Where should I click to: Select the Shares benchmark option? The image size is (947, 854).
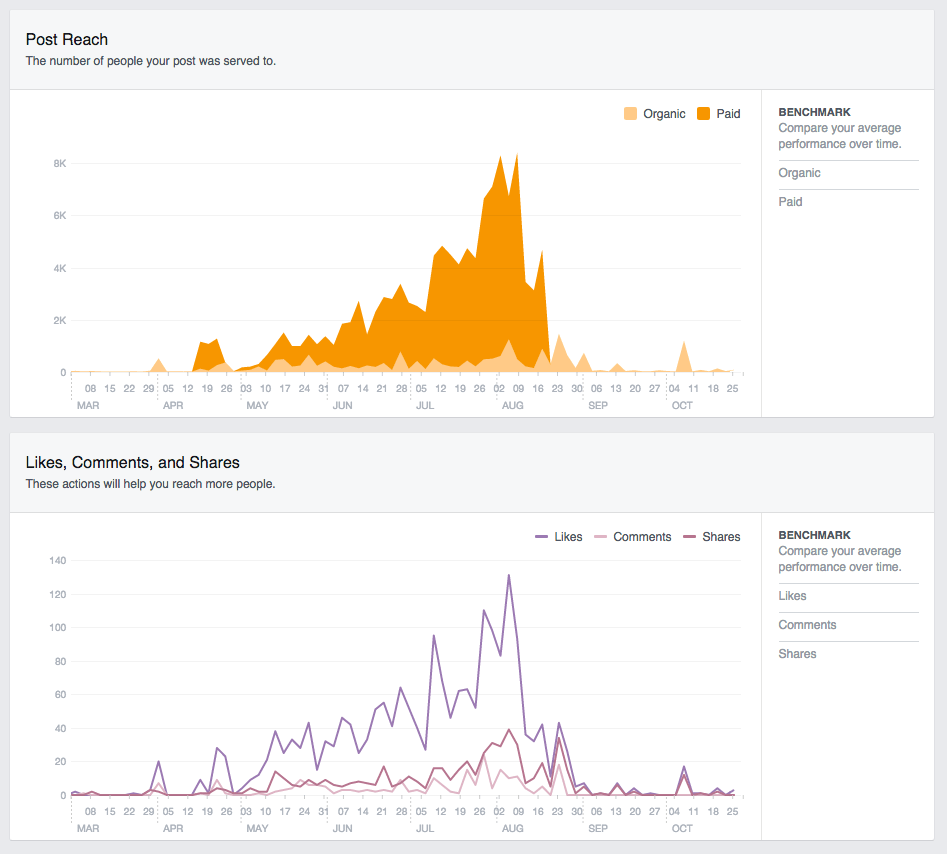[x=797, y=654]
